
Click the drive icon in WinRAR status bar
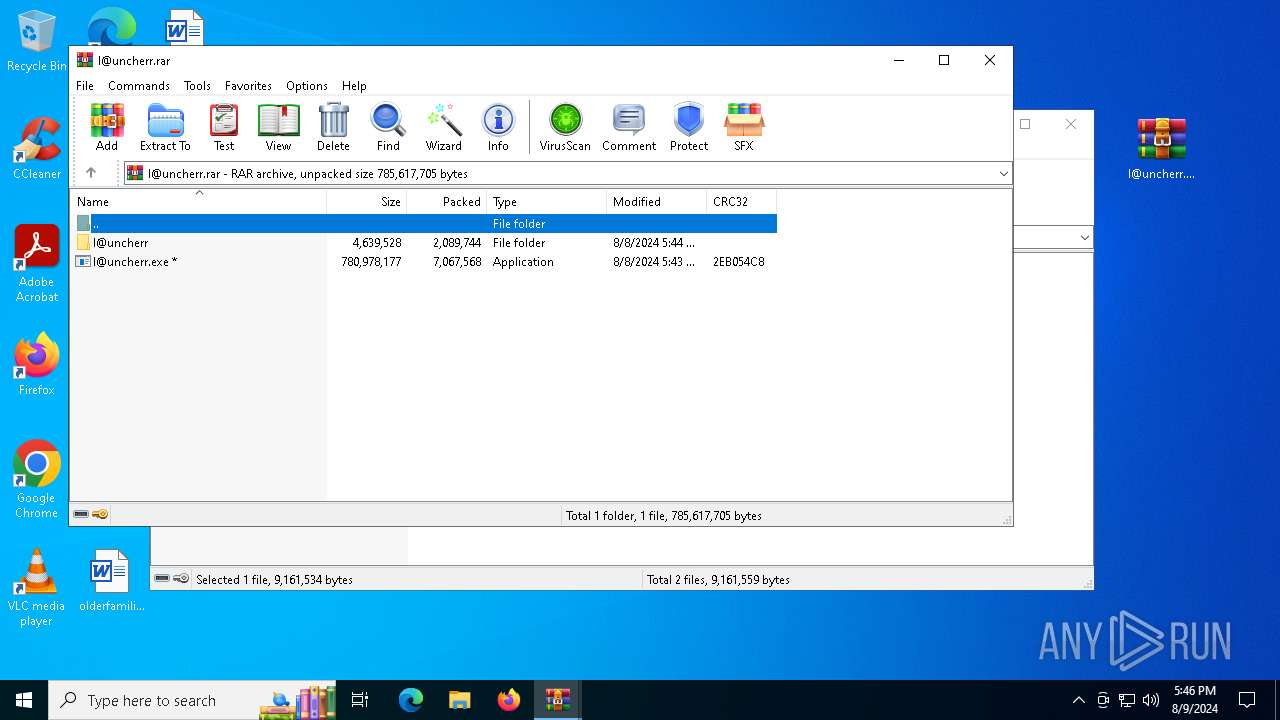click(x=81, y=514)
